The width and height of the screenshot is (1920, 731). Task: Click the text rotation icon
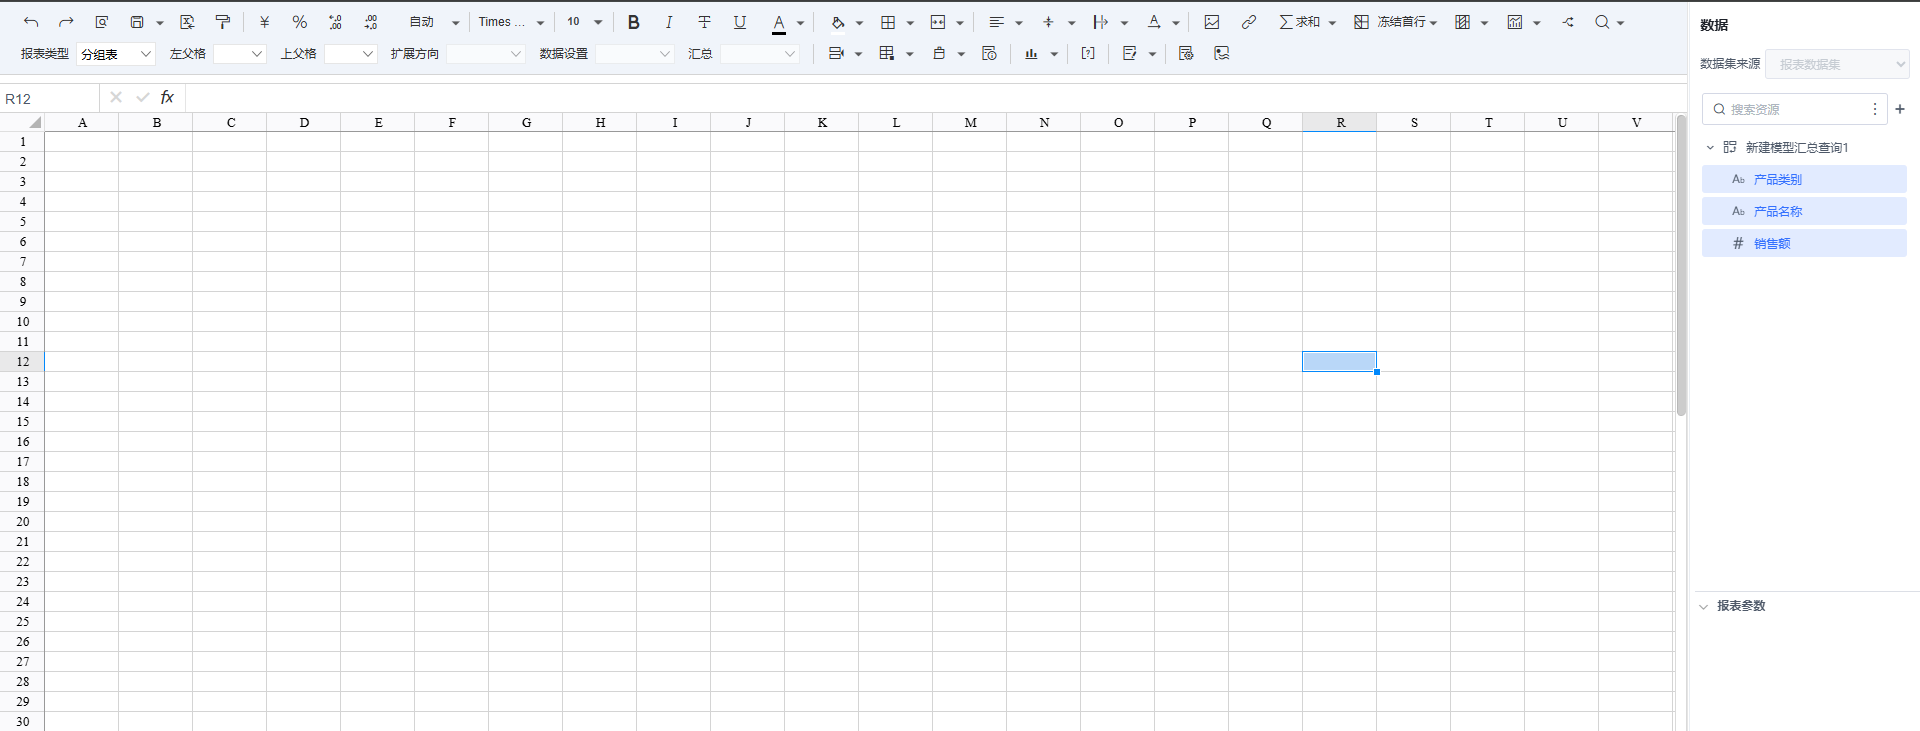coord(1154,22)
